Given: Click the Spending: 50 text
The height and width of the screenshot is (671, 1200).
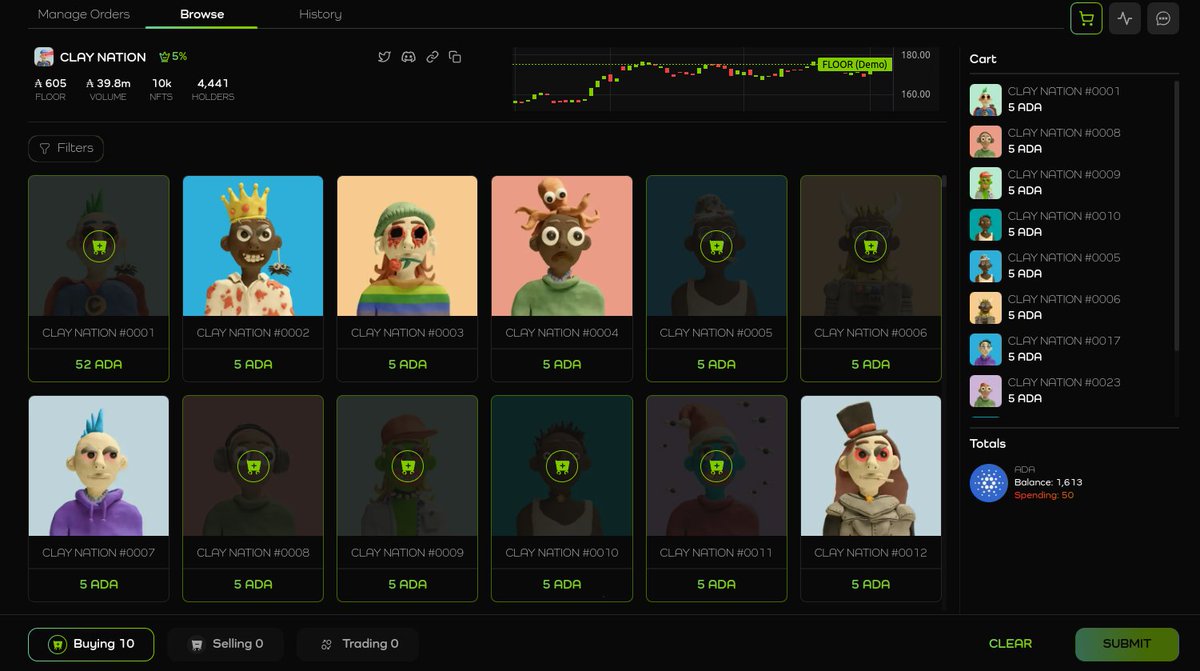Looking at the screenshot, I should click(1044, 495).
